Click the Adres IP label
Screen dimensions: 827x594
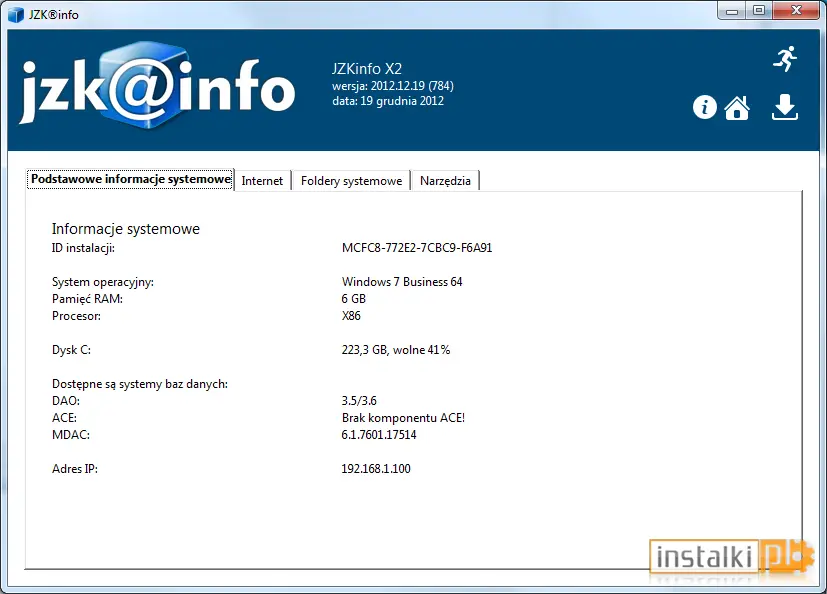pos(74,468)
